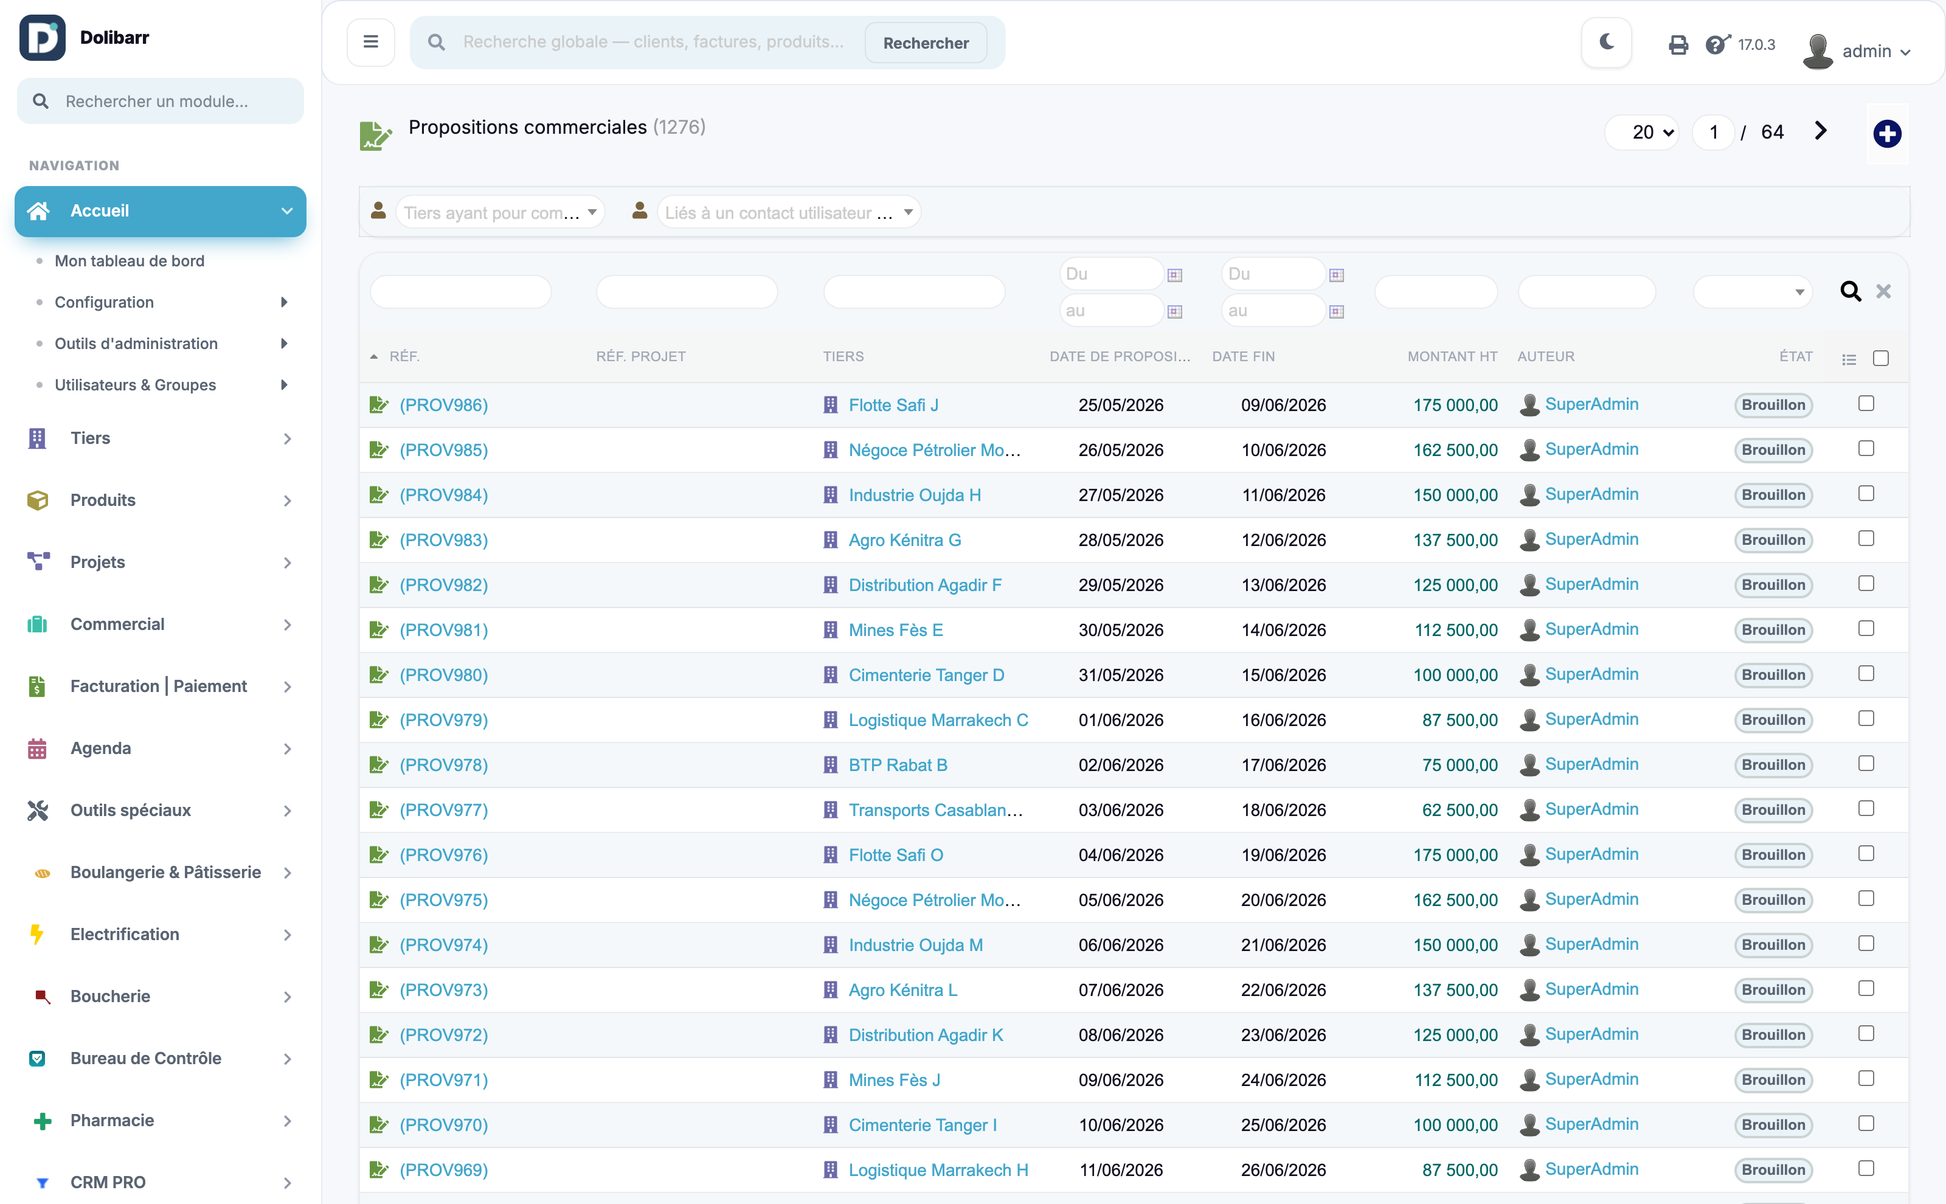Click the Commercial briefcase icon
This screenshot has height=1204, width=1946.
pos(37,624)
